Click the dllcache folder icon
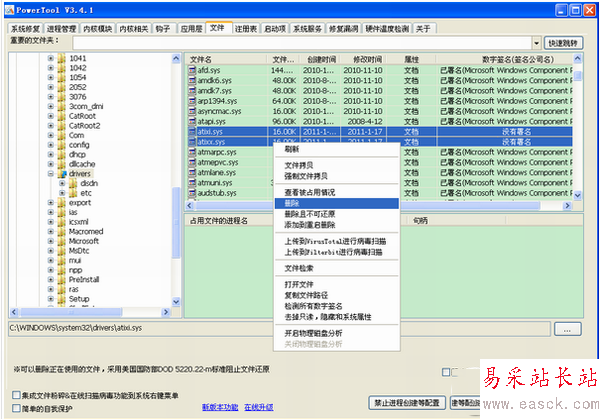This screenshot has width=600, height=419. pos(62,164)
